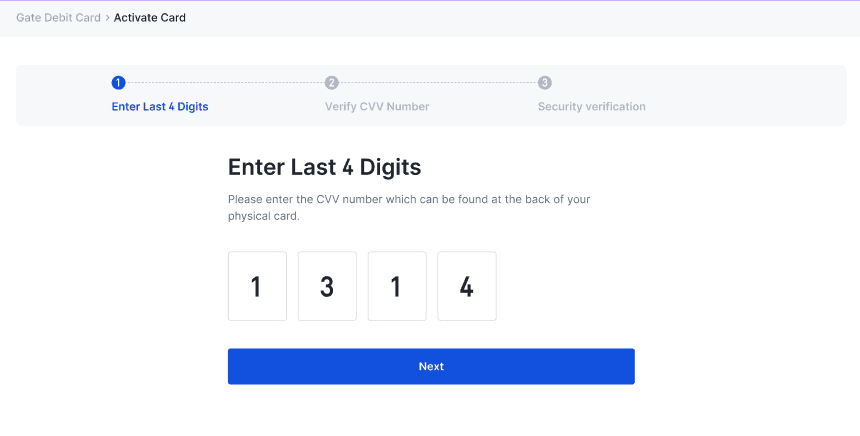The width and height of the screenshot is (860, 436).
Task: Click the breadcrumb chevron separator
Action: pyautogui.click(x=107, y=18)
